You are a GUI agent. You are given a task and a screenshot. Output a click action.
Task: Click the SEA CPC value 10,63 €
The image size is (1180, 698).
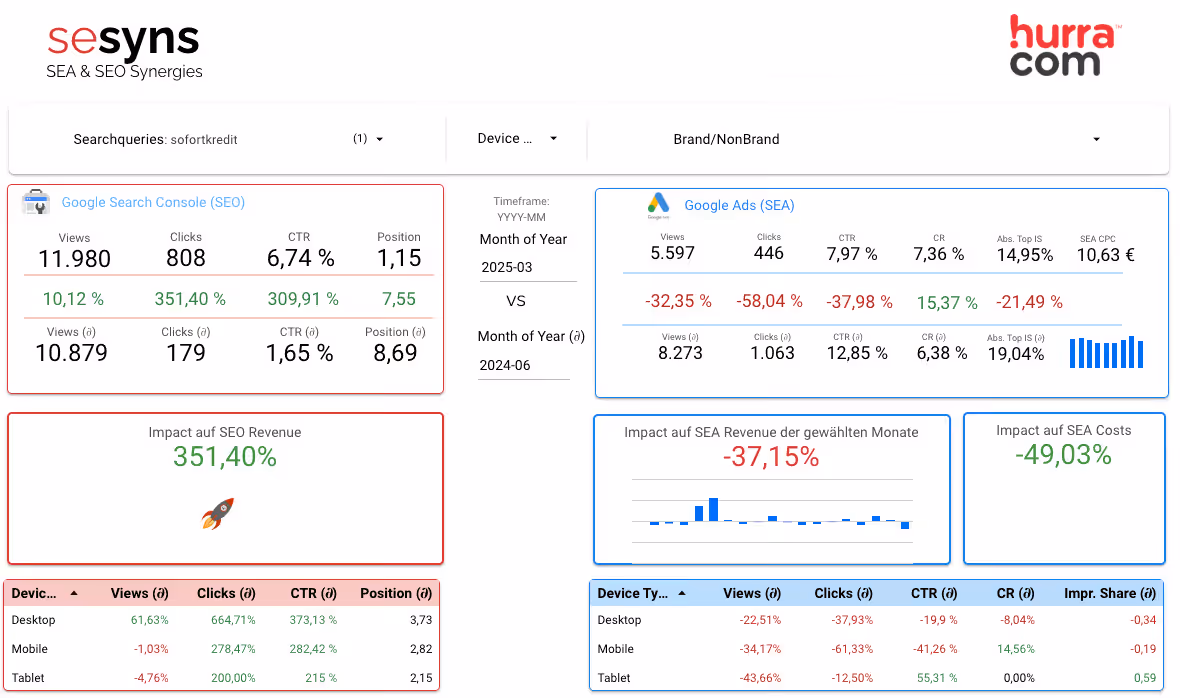pyautogui.click(x=1105, y=255)
